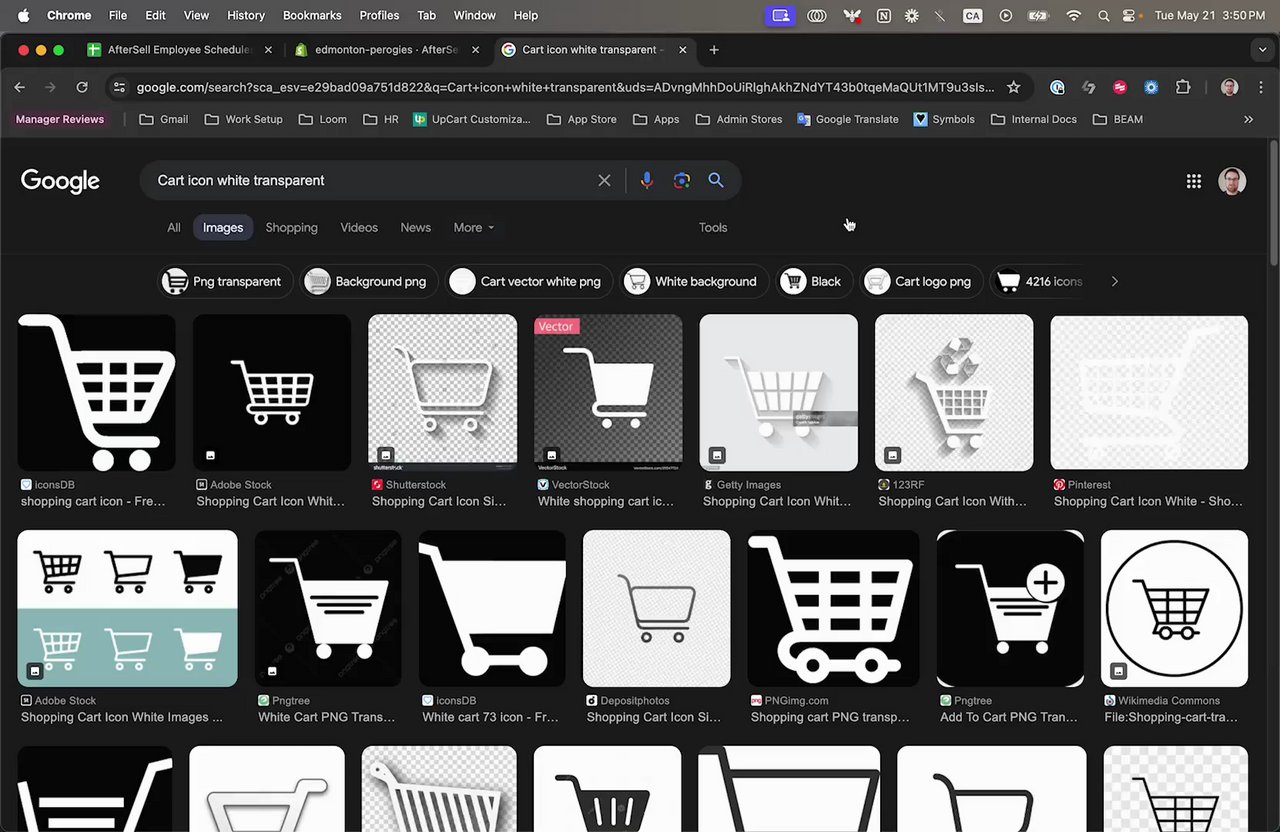Open Chrome History menu
This screenshot has height=832, width=1280.
(246, 15)
